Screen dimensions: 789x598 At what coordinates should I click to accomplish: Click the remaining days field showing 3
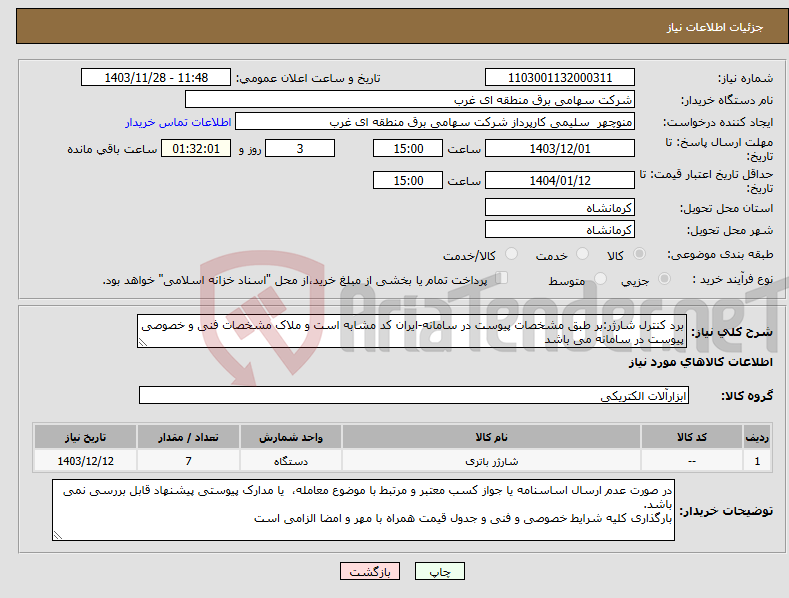[300, 148]
